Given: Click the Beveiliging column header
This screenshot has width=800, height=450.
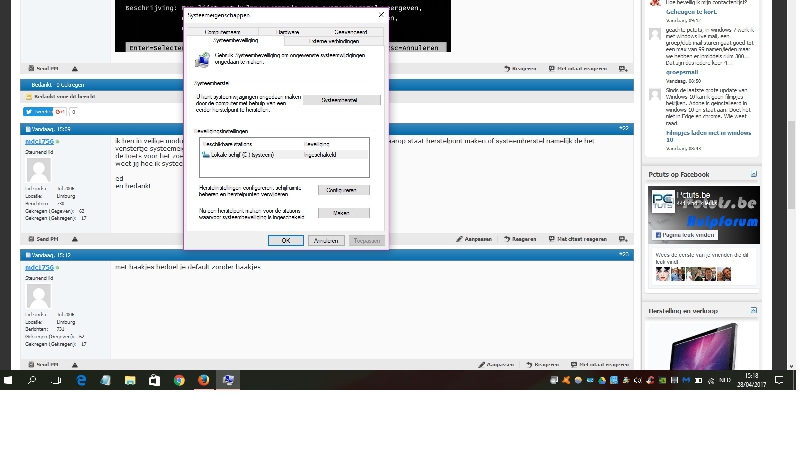Looking at the screenshot, I should [317, 144].
